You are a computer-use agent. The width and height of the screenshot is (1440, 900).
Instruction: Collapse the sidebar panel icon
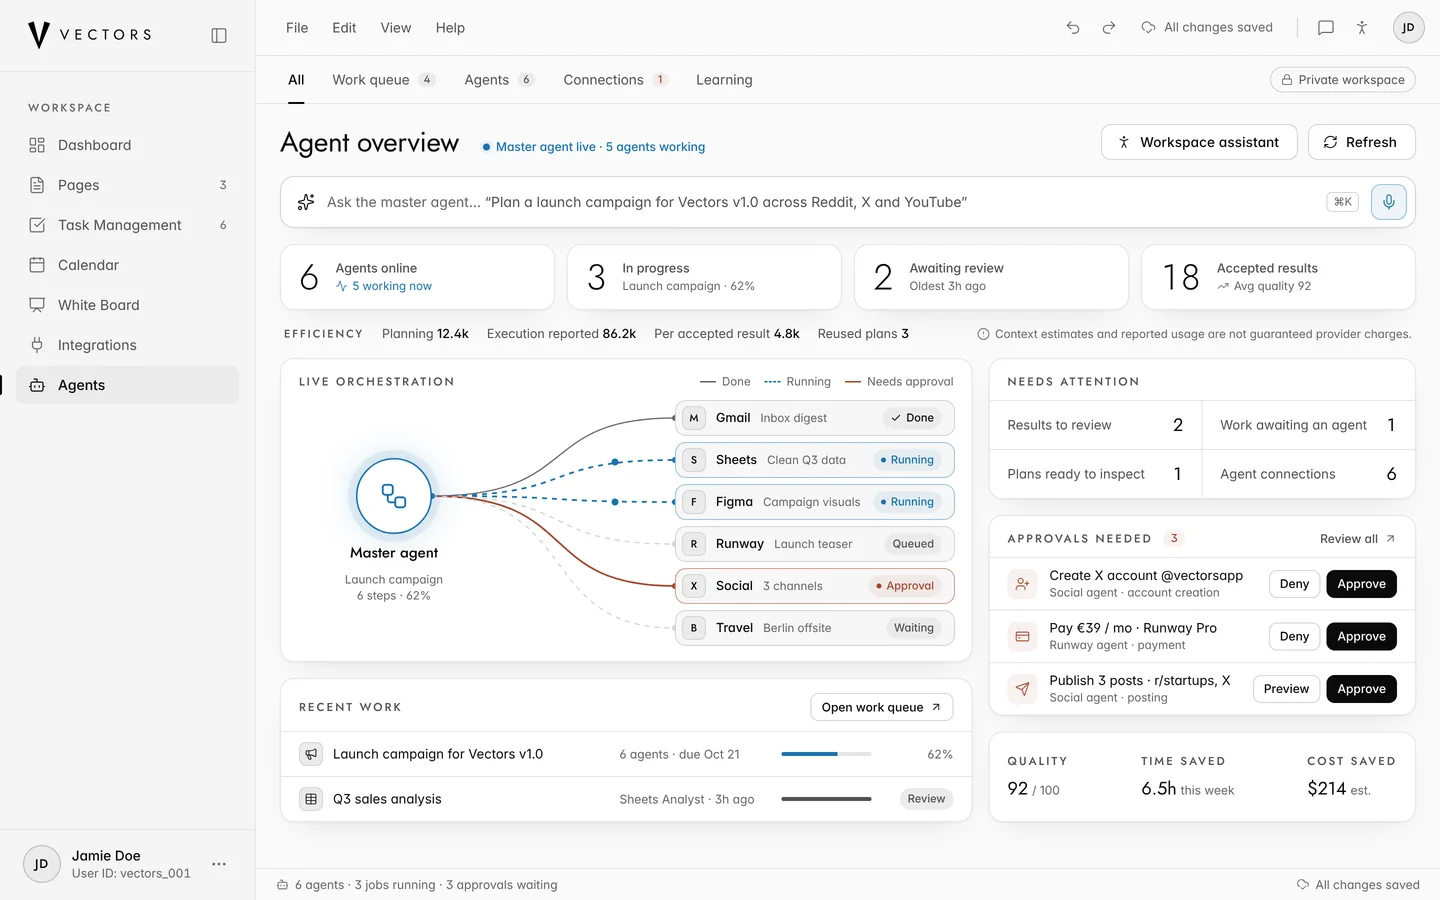[x=219, y=35]
